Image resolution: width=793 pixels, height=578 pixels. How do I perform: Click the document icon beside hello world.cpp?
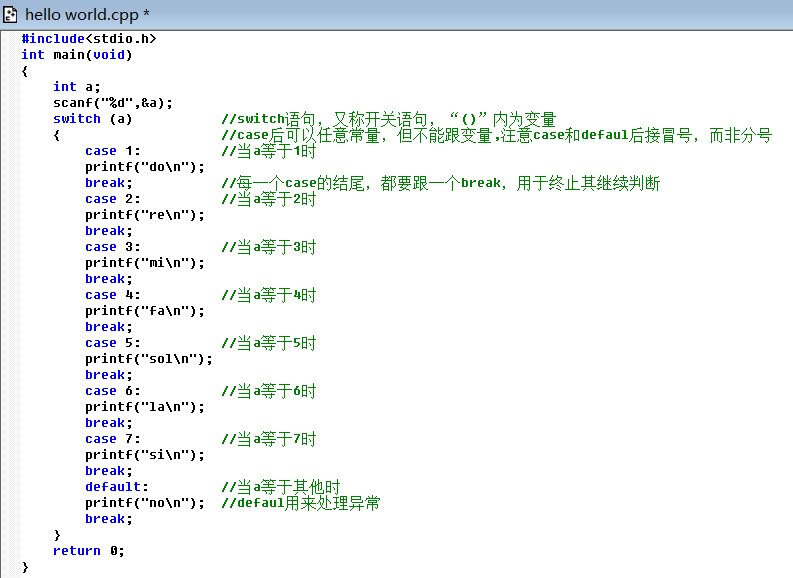click(x=10, y=14)
